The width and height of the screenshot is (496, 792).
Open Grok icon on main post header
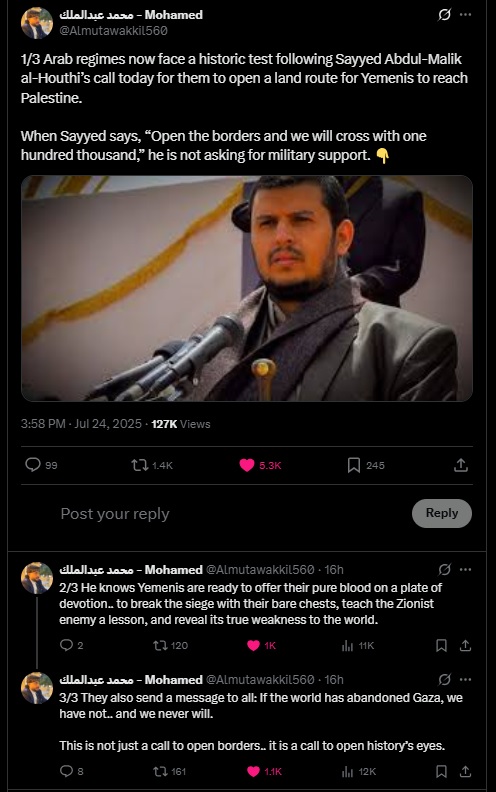tap(444, 15)
